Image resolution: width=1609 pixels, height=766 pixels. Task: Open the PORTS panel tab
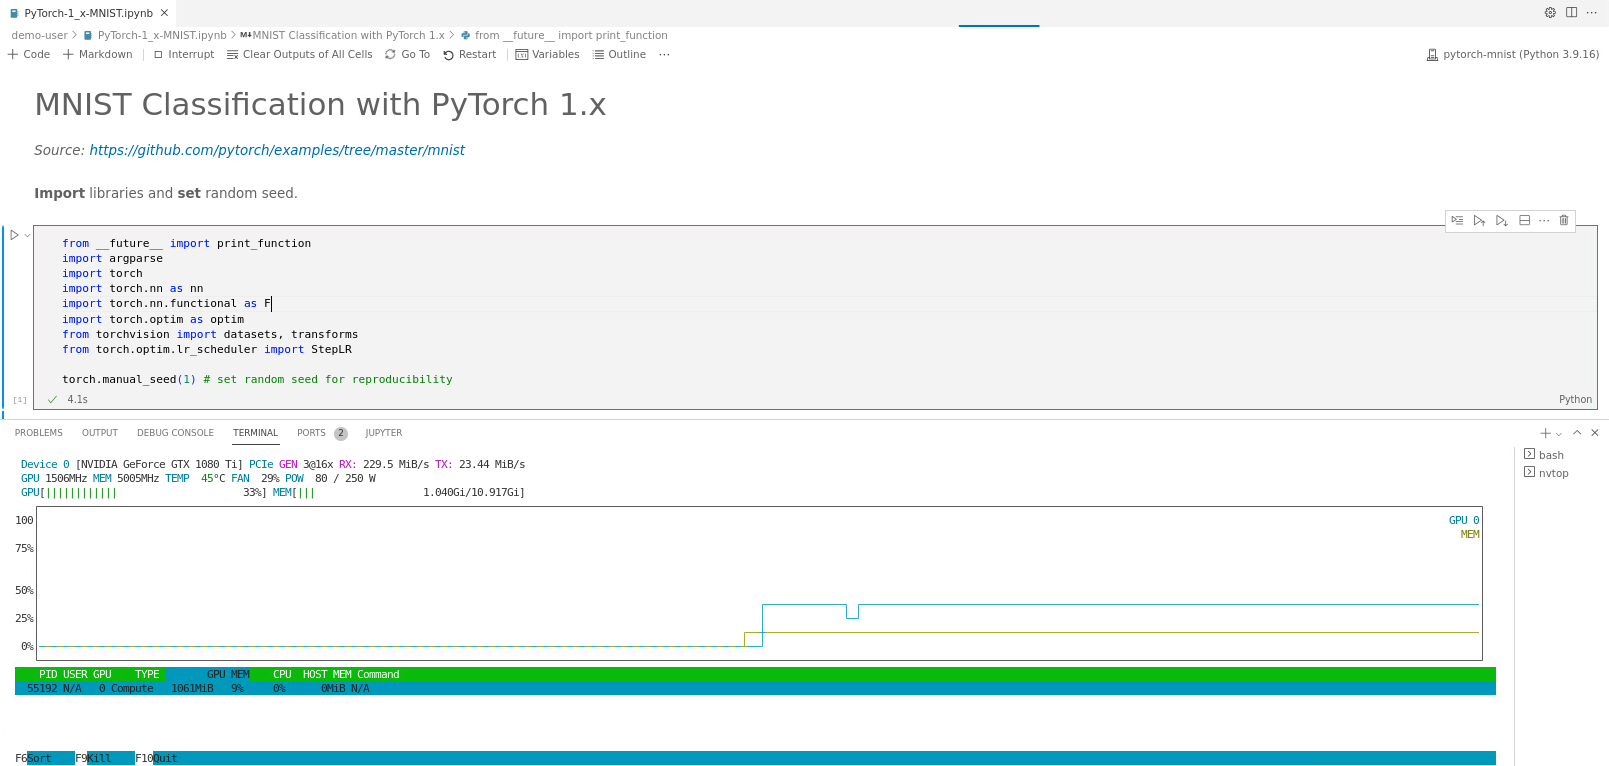[321, 433]
